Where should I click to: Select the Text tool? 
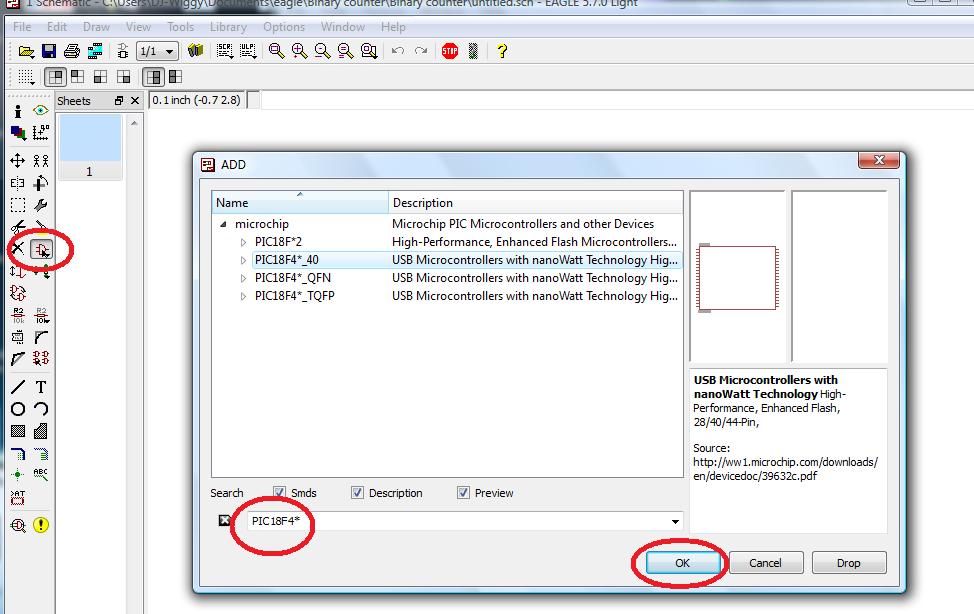click(x=41, y=387)
